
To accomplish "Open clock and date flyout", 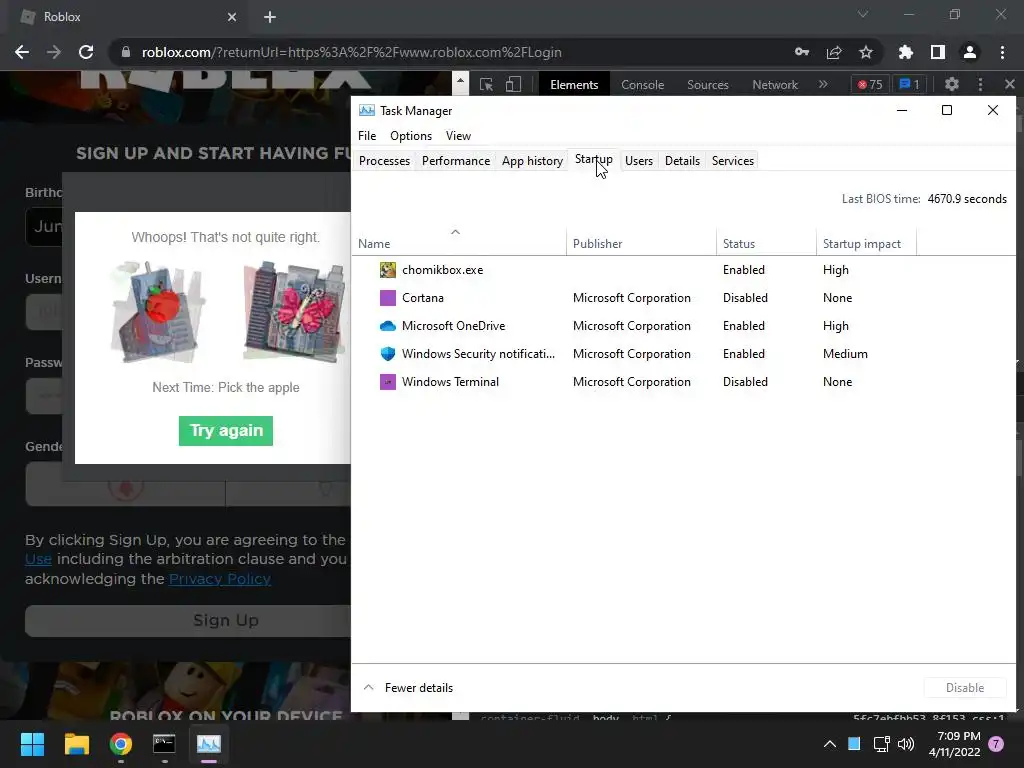I will point(955,744).
